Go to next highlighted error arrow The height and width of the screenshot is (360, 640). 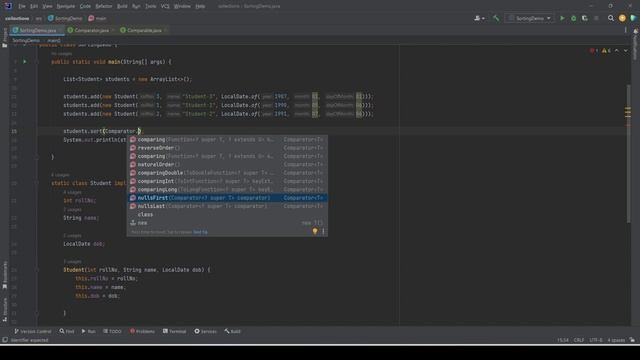tap(625, 51)
